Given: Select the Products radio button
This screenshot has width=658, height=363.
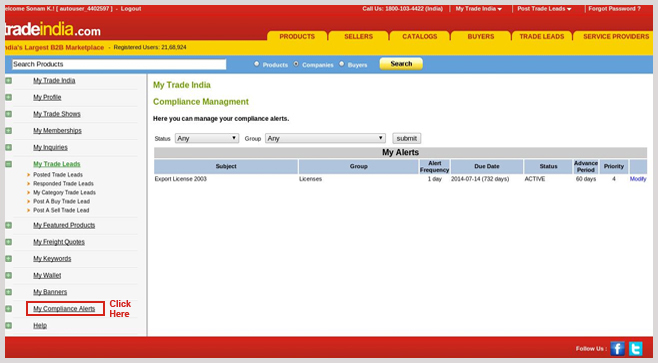Looking at the screenshot, I should [256, 64].
